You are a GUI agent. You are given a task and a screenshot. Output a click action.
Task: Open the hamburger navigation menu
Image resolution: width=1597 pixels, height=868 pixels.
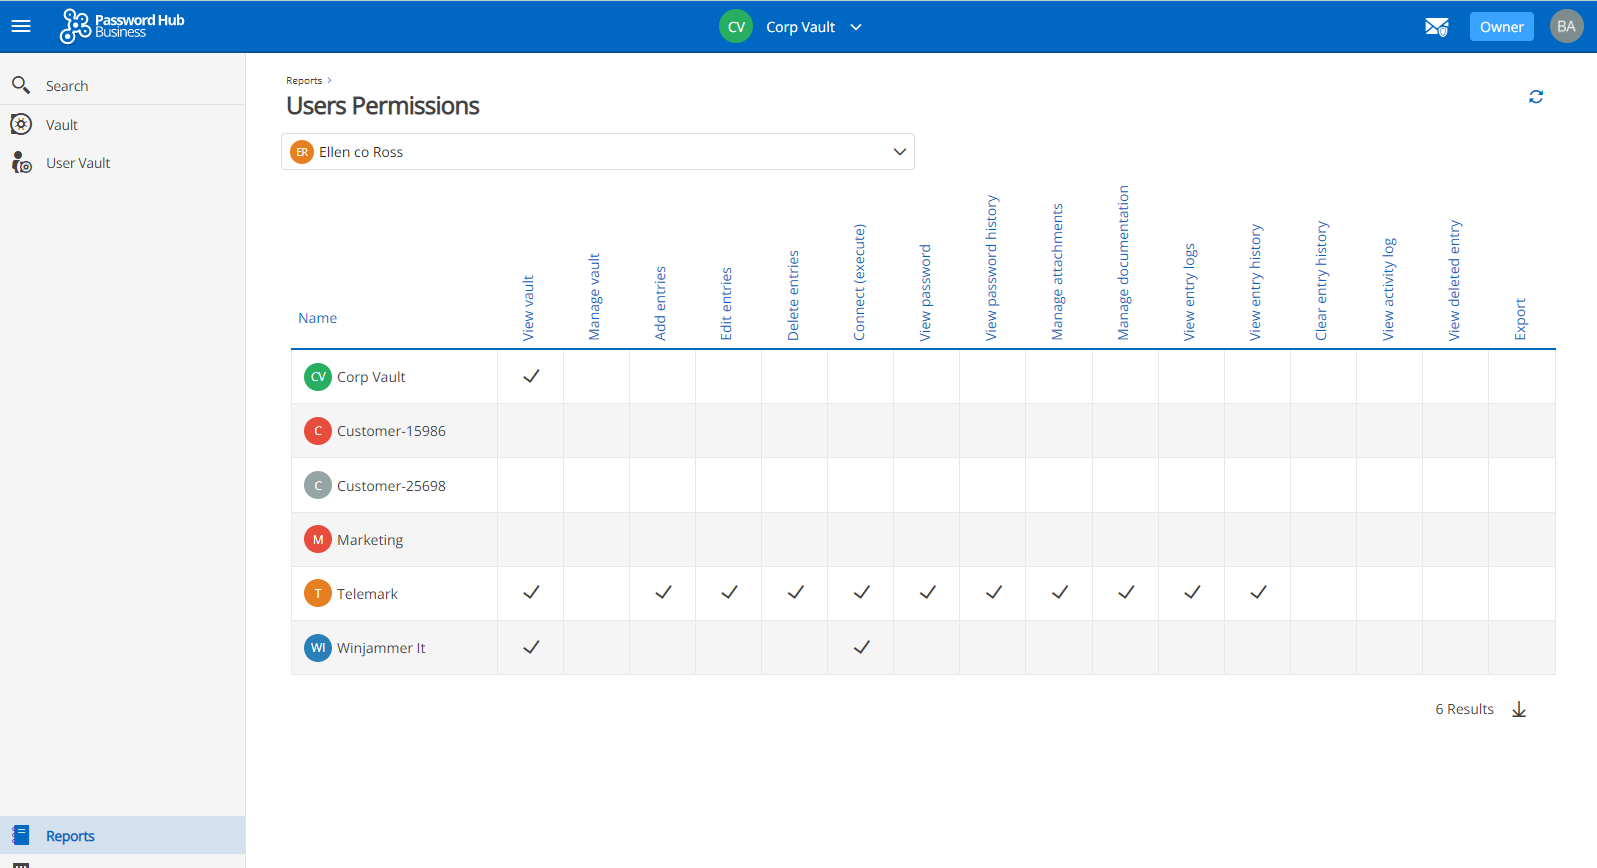[21, 26]
